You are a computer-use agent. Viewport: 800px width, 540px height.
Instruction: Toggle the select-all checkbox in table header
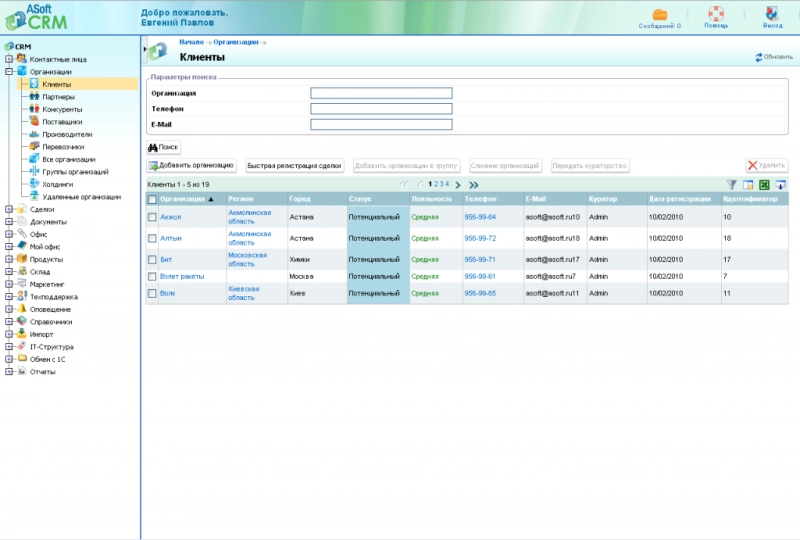point(152,200)
